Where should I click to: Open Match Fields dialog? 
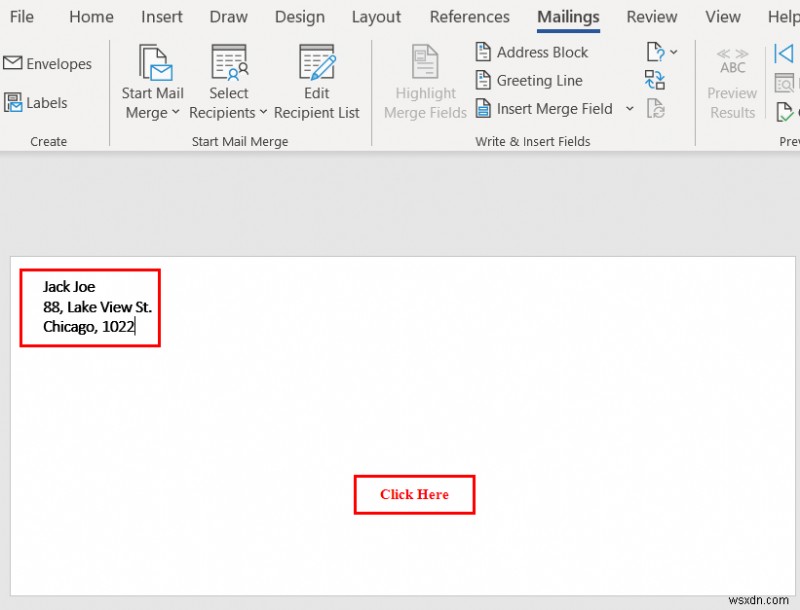[x=657, y=80]
